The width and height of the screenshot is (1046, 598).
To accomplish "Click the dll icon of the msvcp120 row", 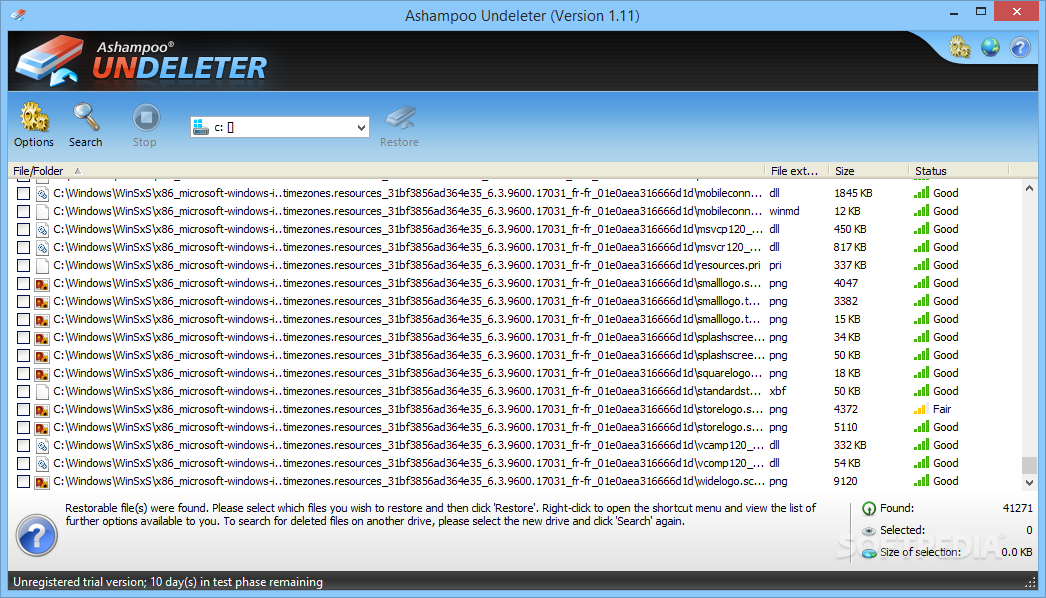I will (x=42, y=229).
